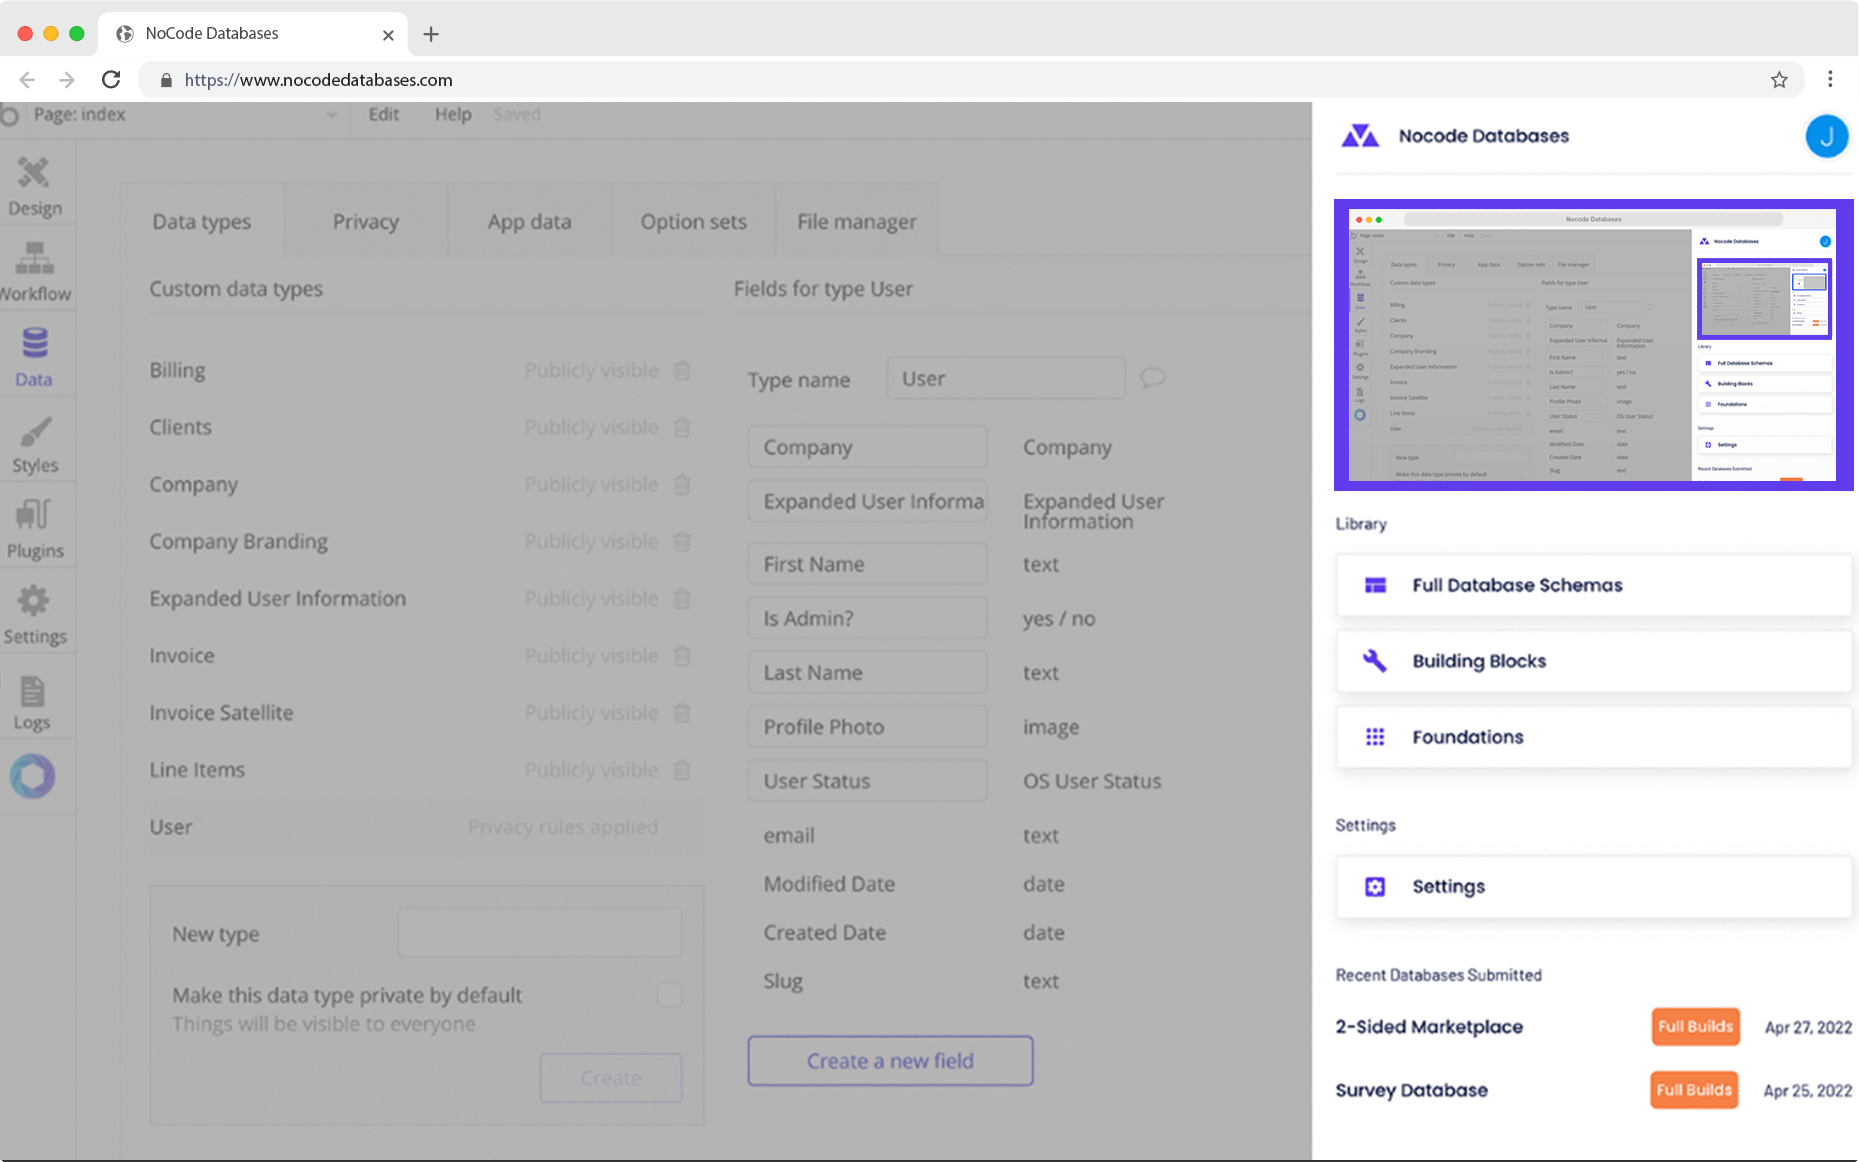
Task: Open the Settings gear in left sidebar
Action: [34, 601]
